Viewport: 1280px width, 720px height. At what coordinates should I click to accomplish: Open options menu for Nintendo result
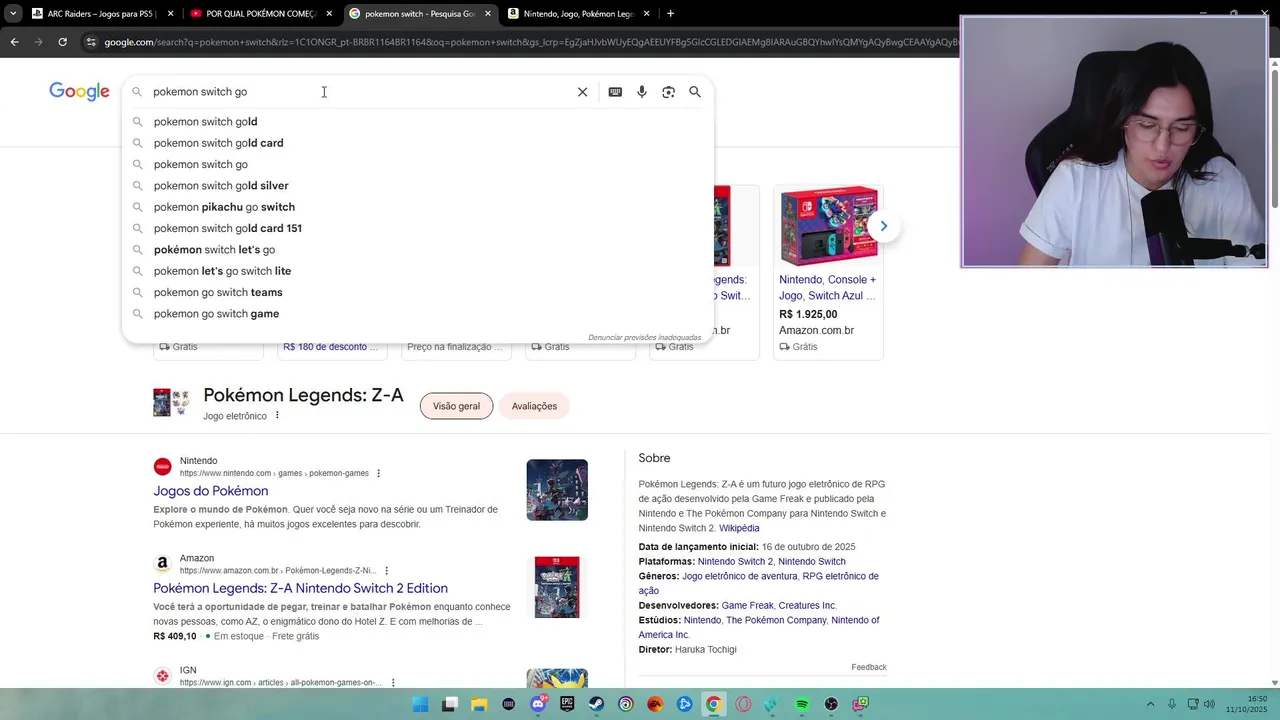point(378,473)
